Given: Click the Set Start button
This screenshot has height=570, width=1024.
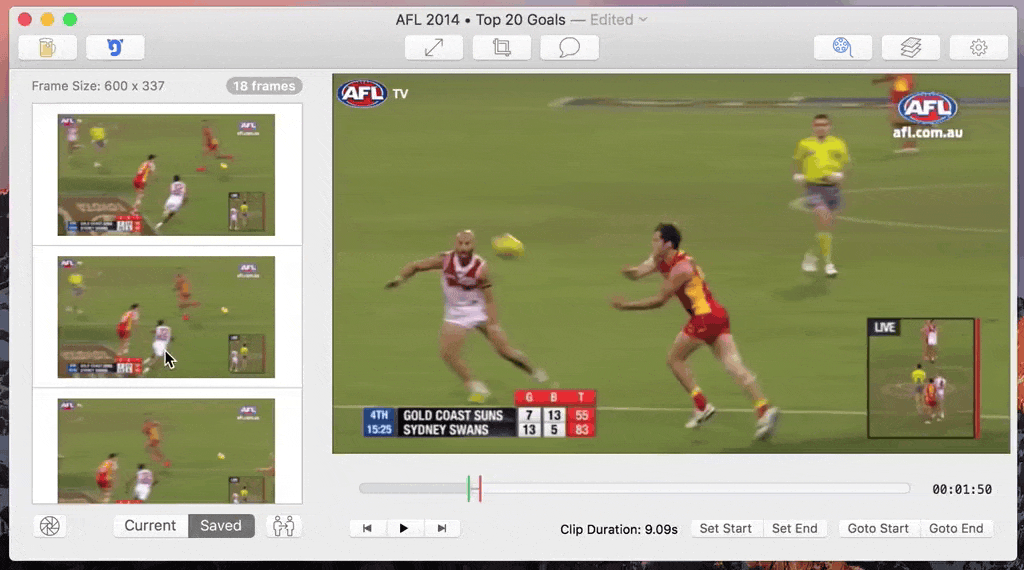Looking at the screenshot, I should (x=725, y=528).
